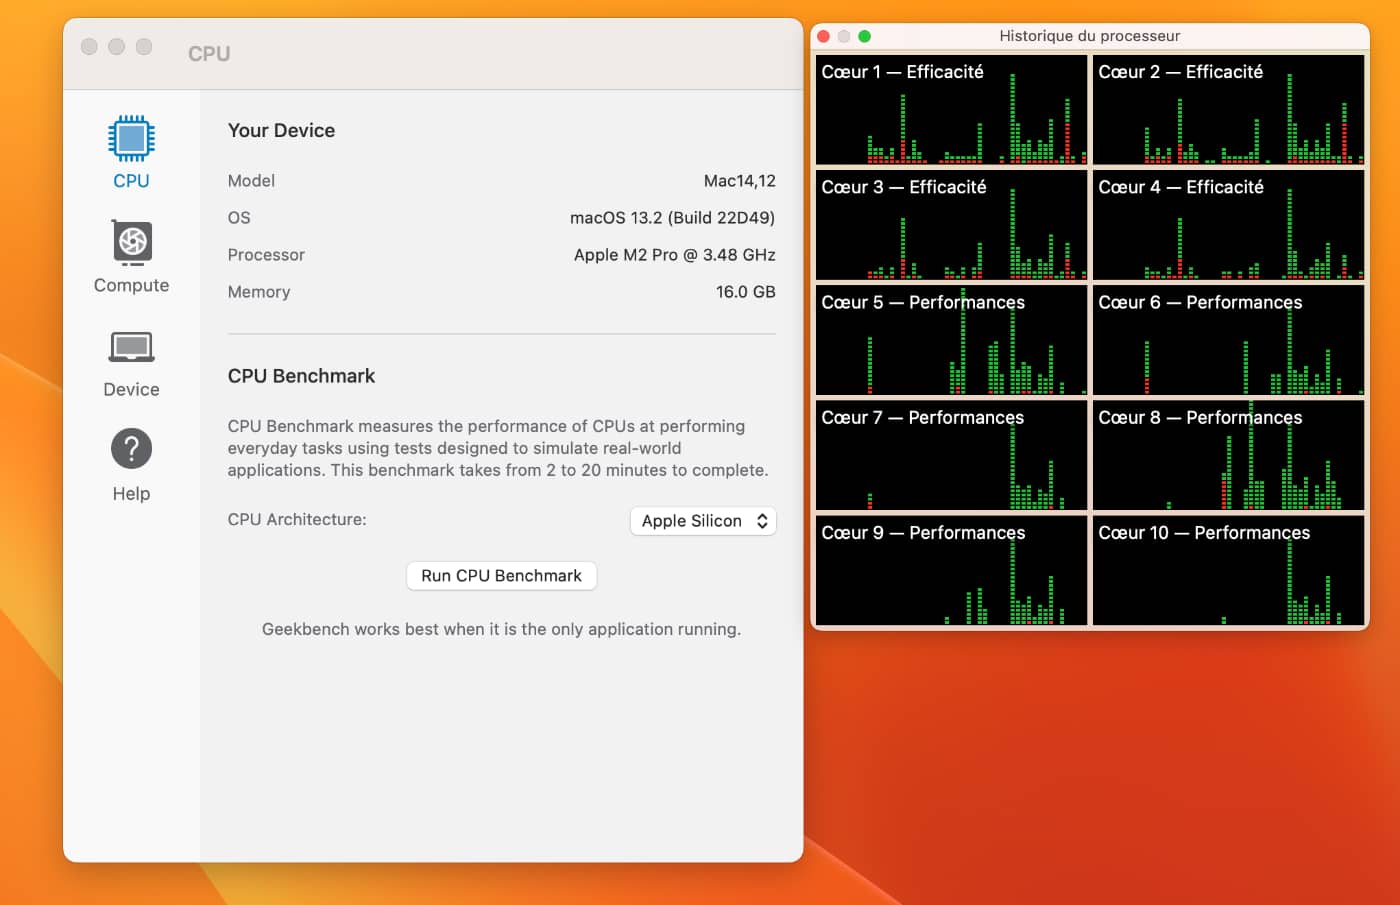1400x905 pixels.
Task: Click the macOS 13.2 (Build 22D49) value
Action: click(x=672, y=218)
